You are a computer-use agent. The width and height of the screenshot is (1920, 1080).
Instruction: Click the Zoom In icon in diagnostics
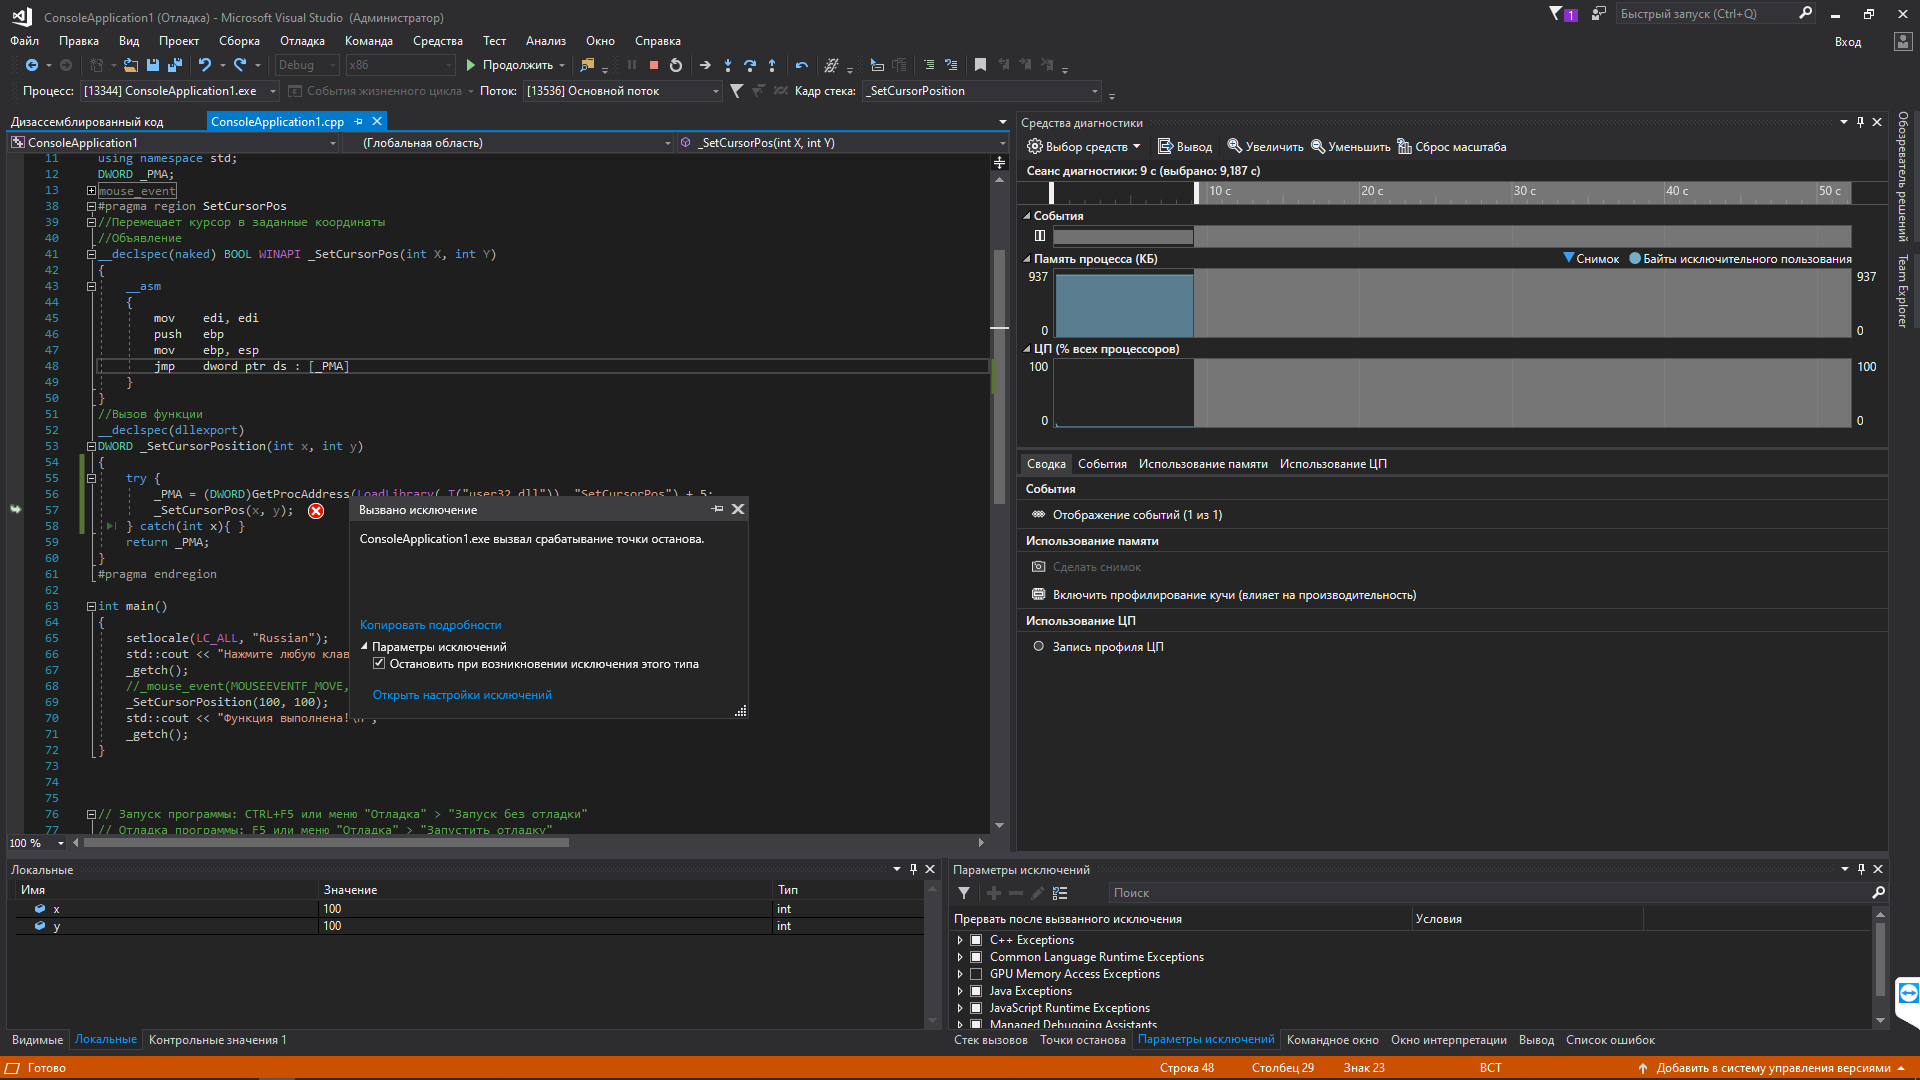click(1235, 146)
